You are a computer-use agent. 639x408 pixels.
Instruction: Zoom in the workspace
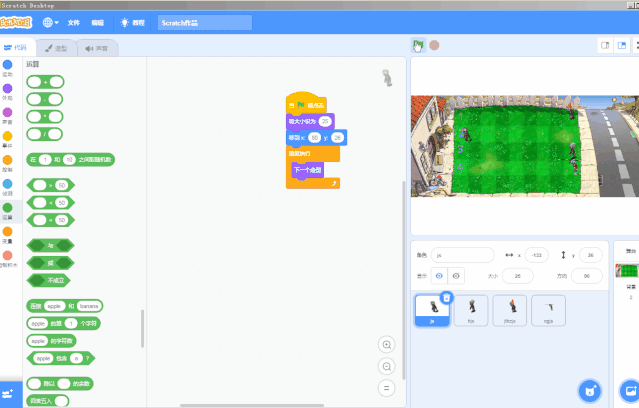pos(386,345)
